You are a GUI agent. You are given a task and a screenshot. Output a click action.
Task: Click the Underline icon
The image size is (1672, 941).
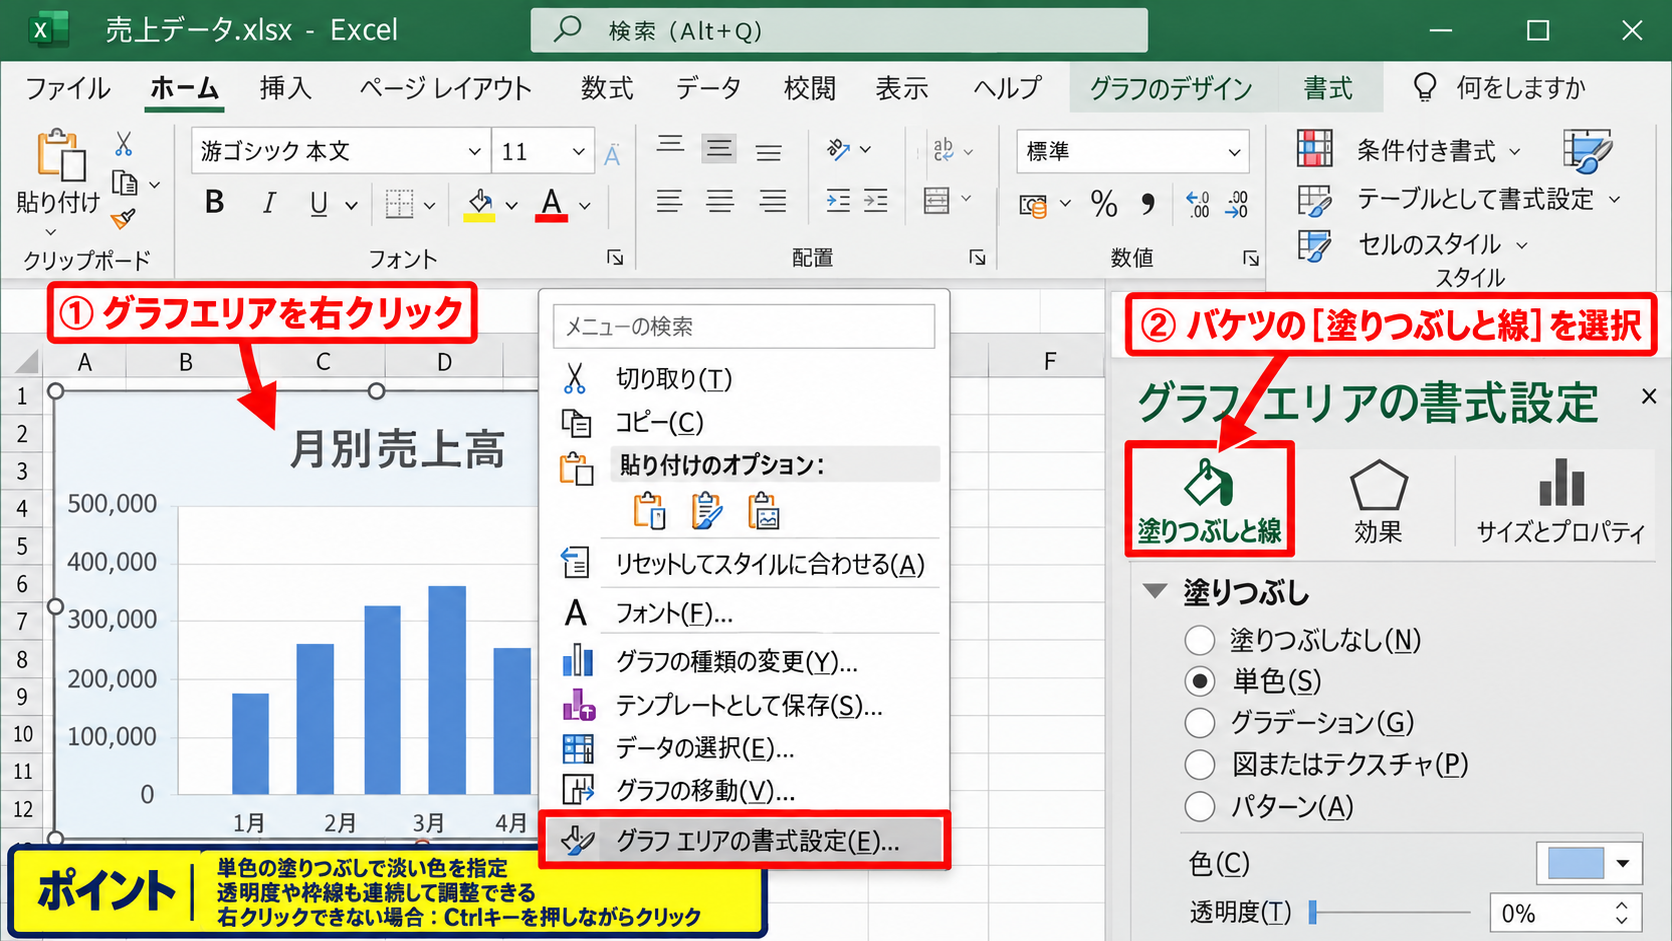coord(319,204)
